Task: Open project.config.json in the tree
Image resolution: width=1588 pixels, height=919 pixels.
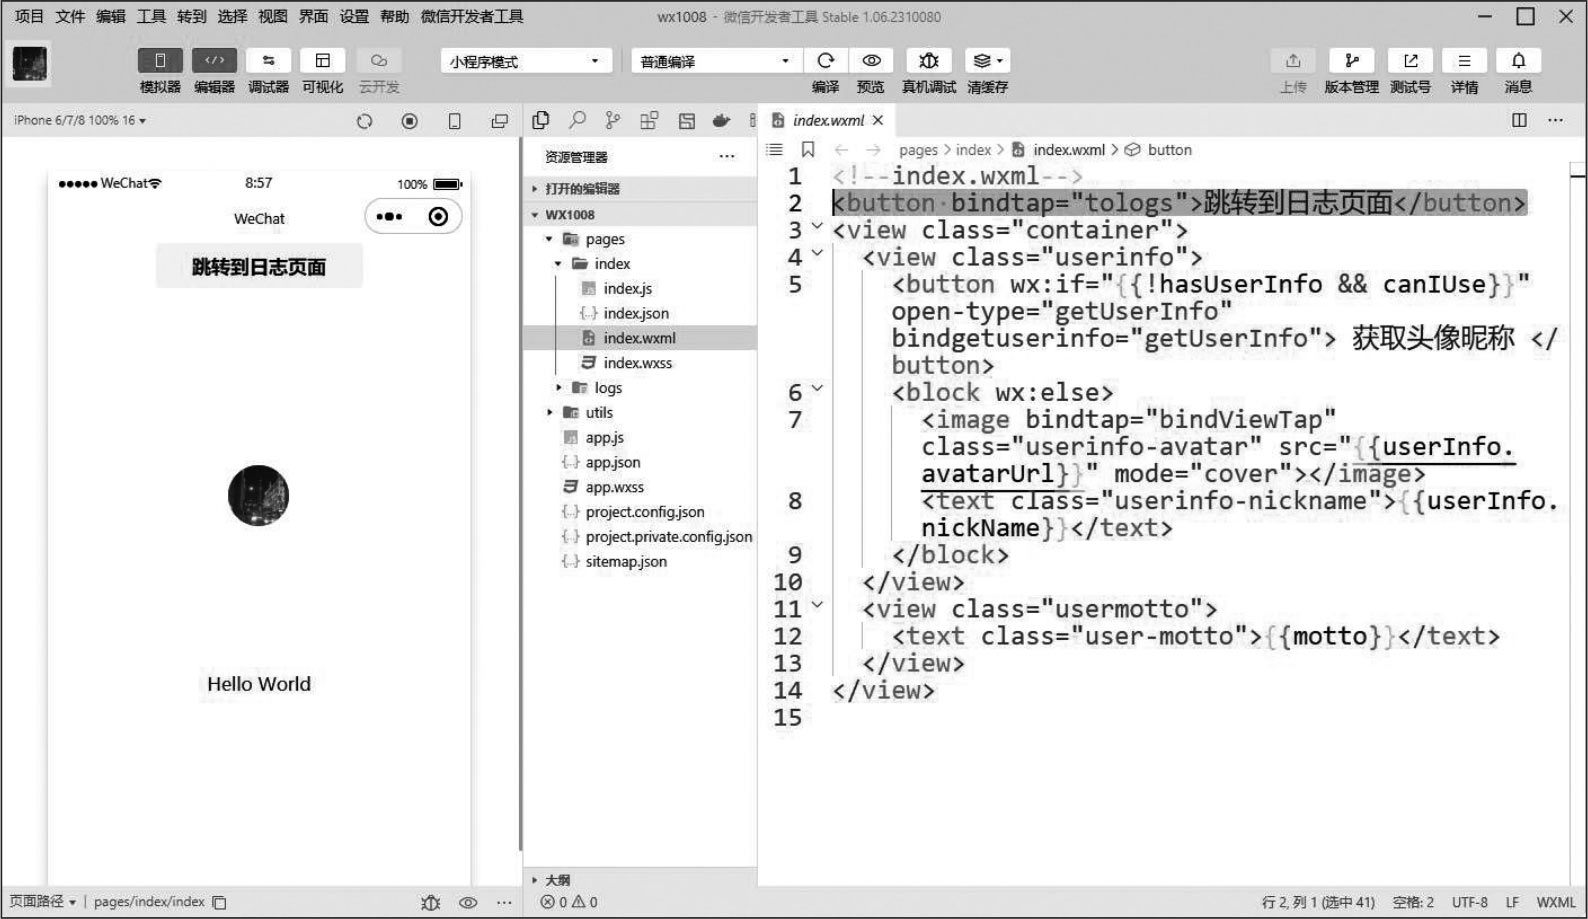Action: point(645,511)
